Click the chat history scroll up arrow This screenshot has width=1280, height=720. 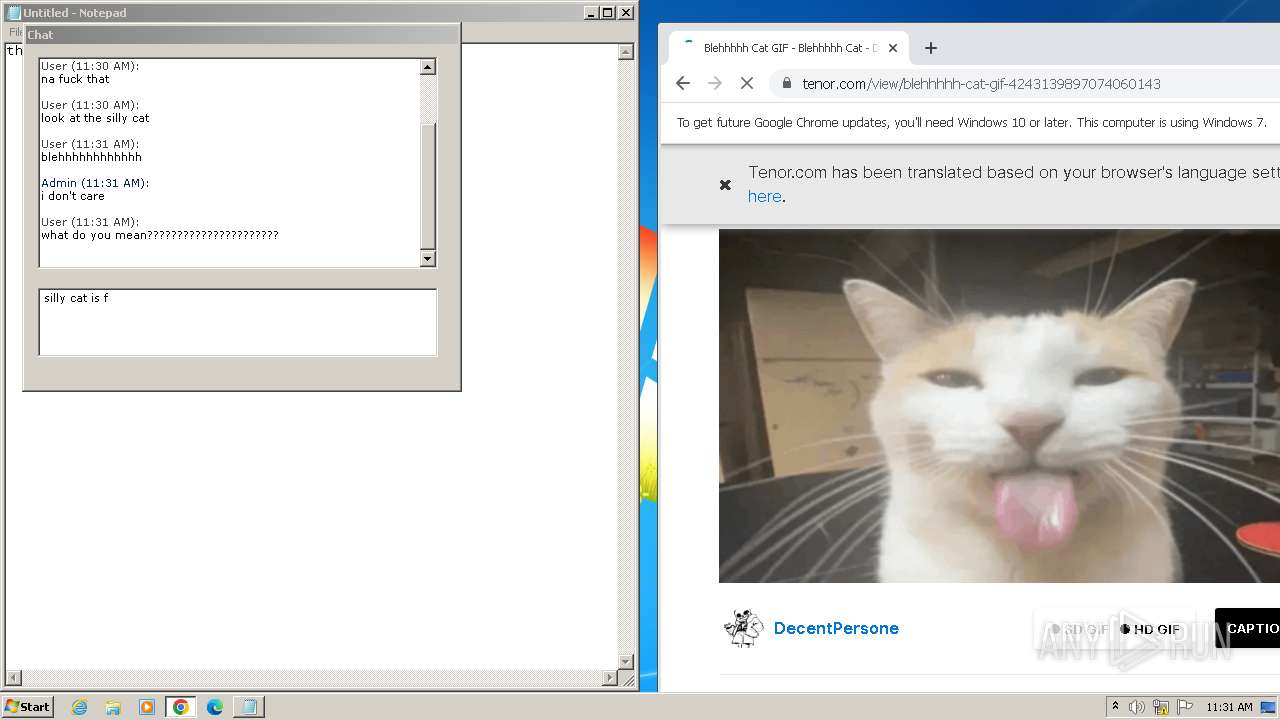pos(428,67)
